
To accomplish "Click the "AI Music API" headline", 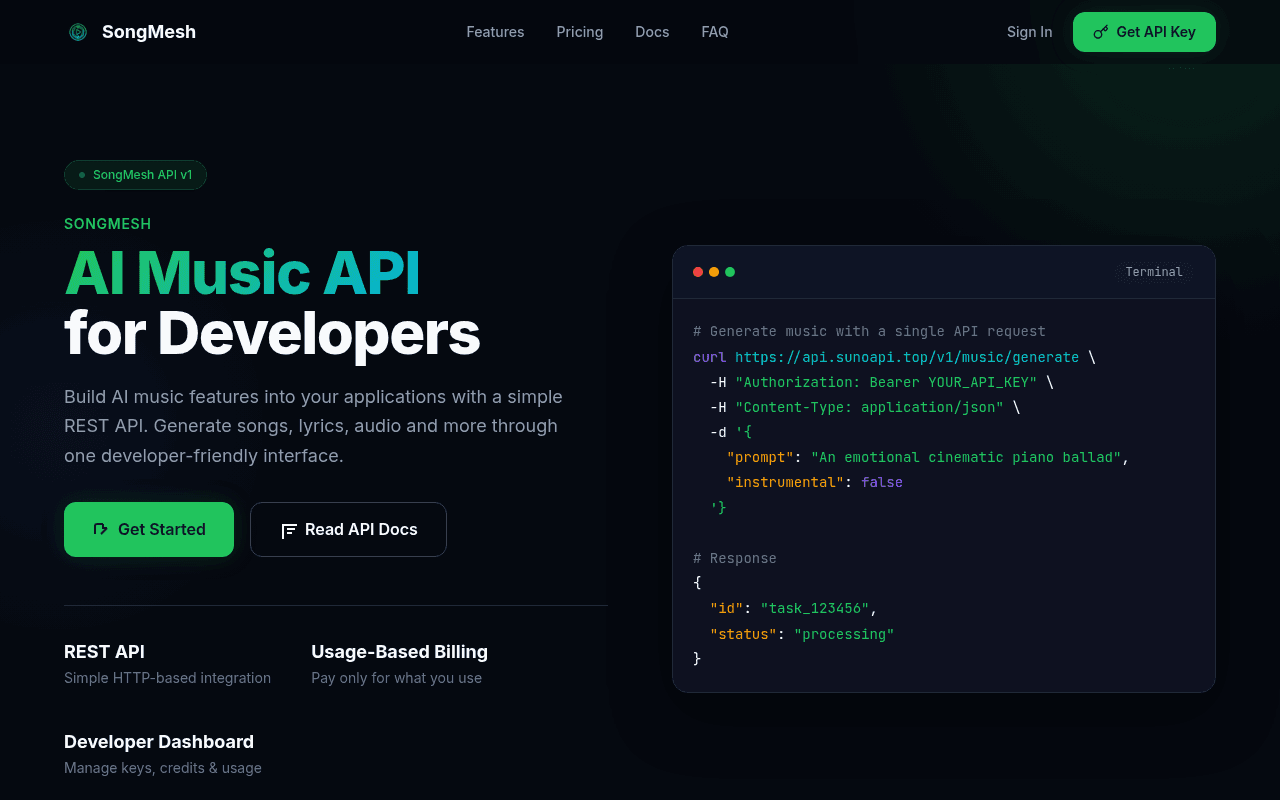I will [242, 272].
